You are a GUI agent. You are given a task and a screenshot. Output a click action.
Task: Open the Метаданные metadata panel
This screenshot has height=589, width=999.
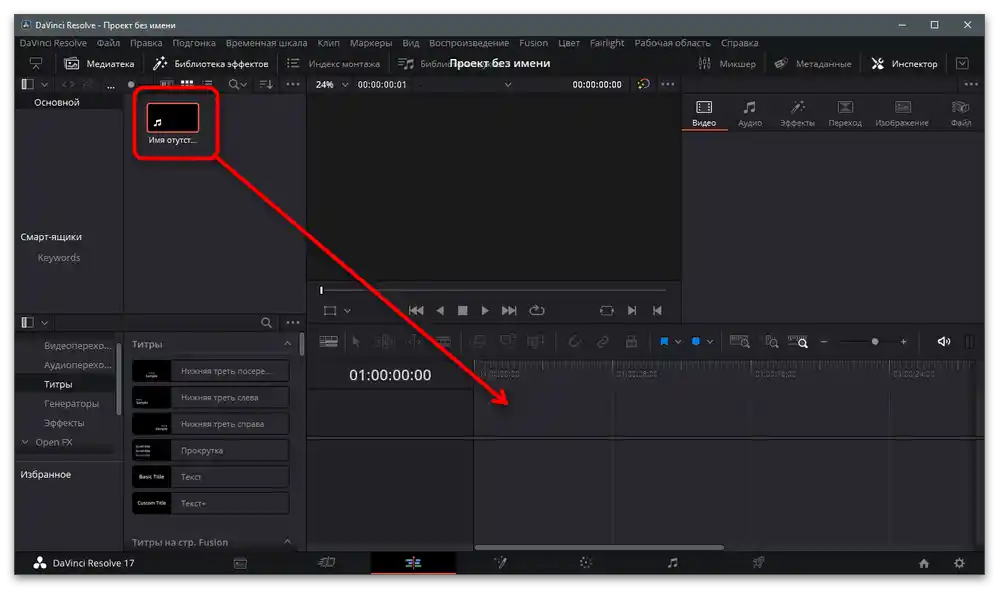[812, 64]
